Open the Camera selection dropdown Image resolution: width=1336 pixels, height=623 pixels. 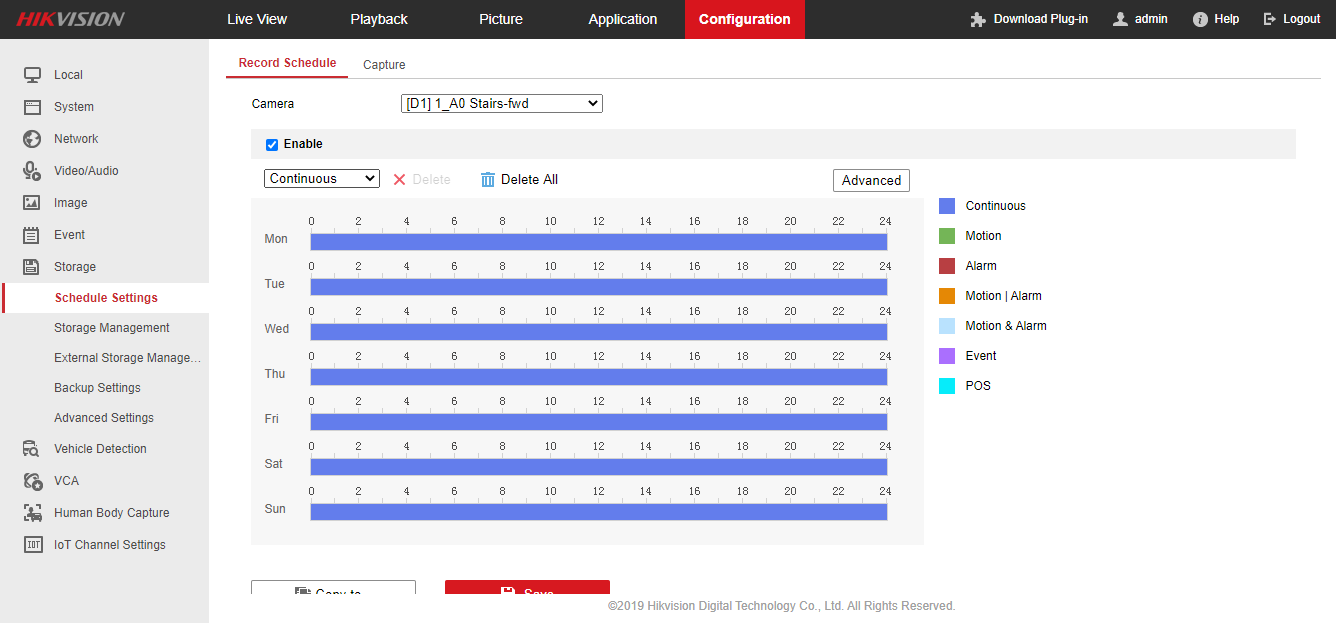(x=501, y=103)
